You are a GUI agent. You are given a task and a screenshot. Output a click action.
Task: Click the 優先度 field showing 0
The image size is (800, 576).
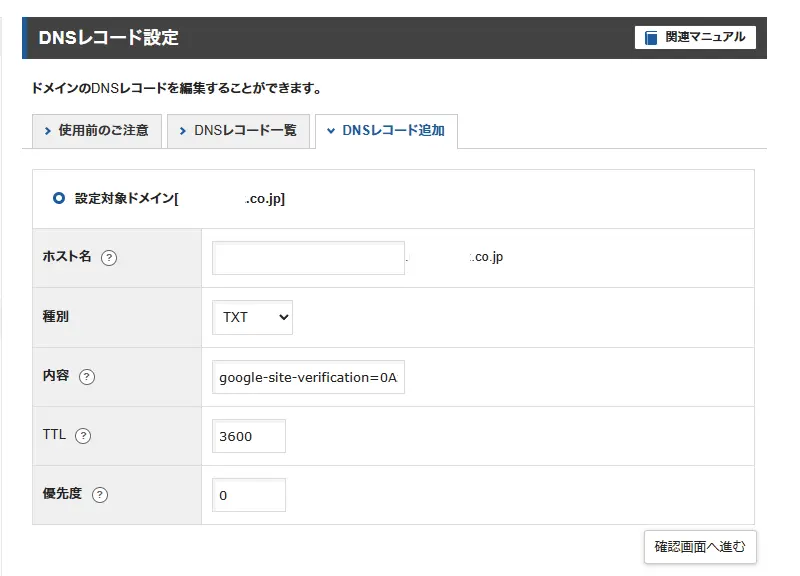(x=249, y=495)
